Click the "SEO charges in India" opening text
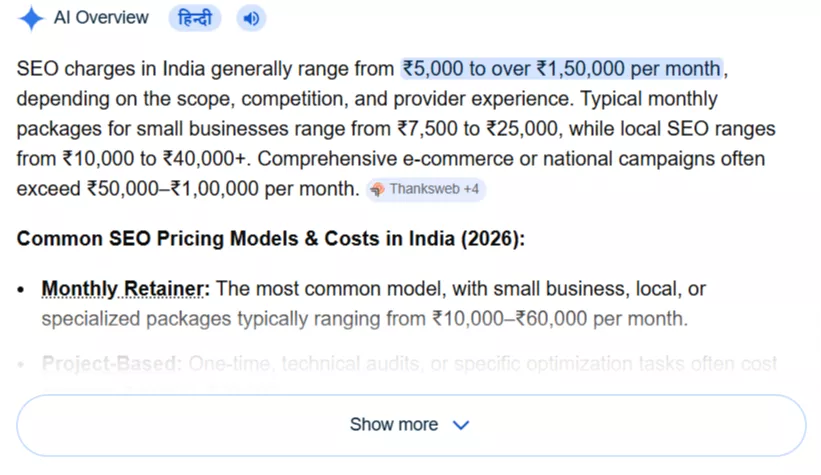 pyautogui.click(x=97, y=69)
